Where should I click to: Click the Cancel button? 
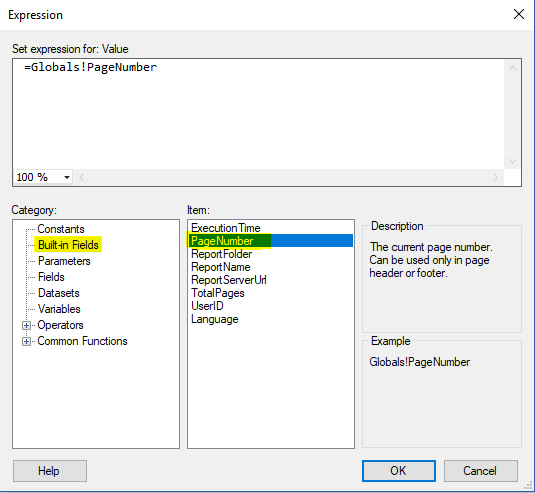click(x=480, y=471)
